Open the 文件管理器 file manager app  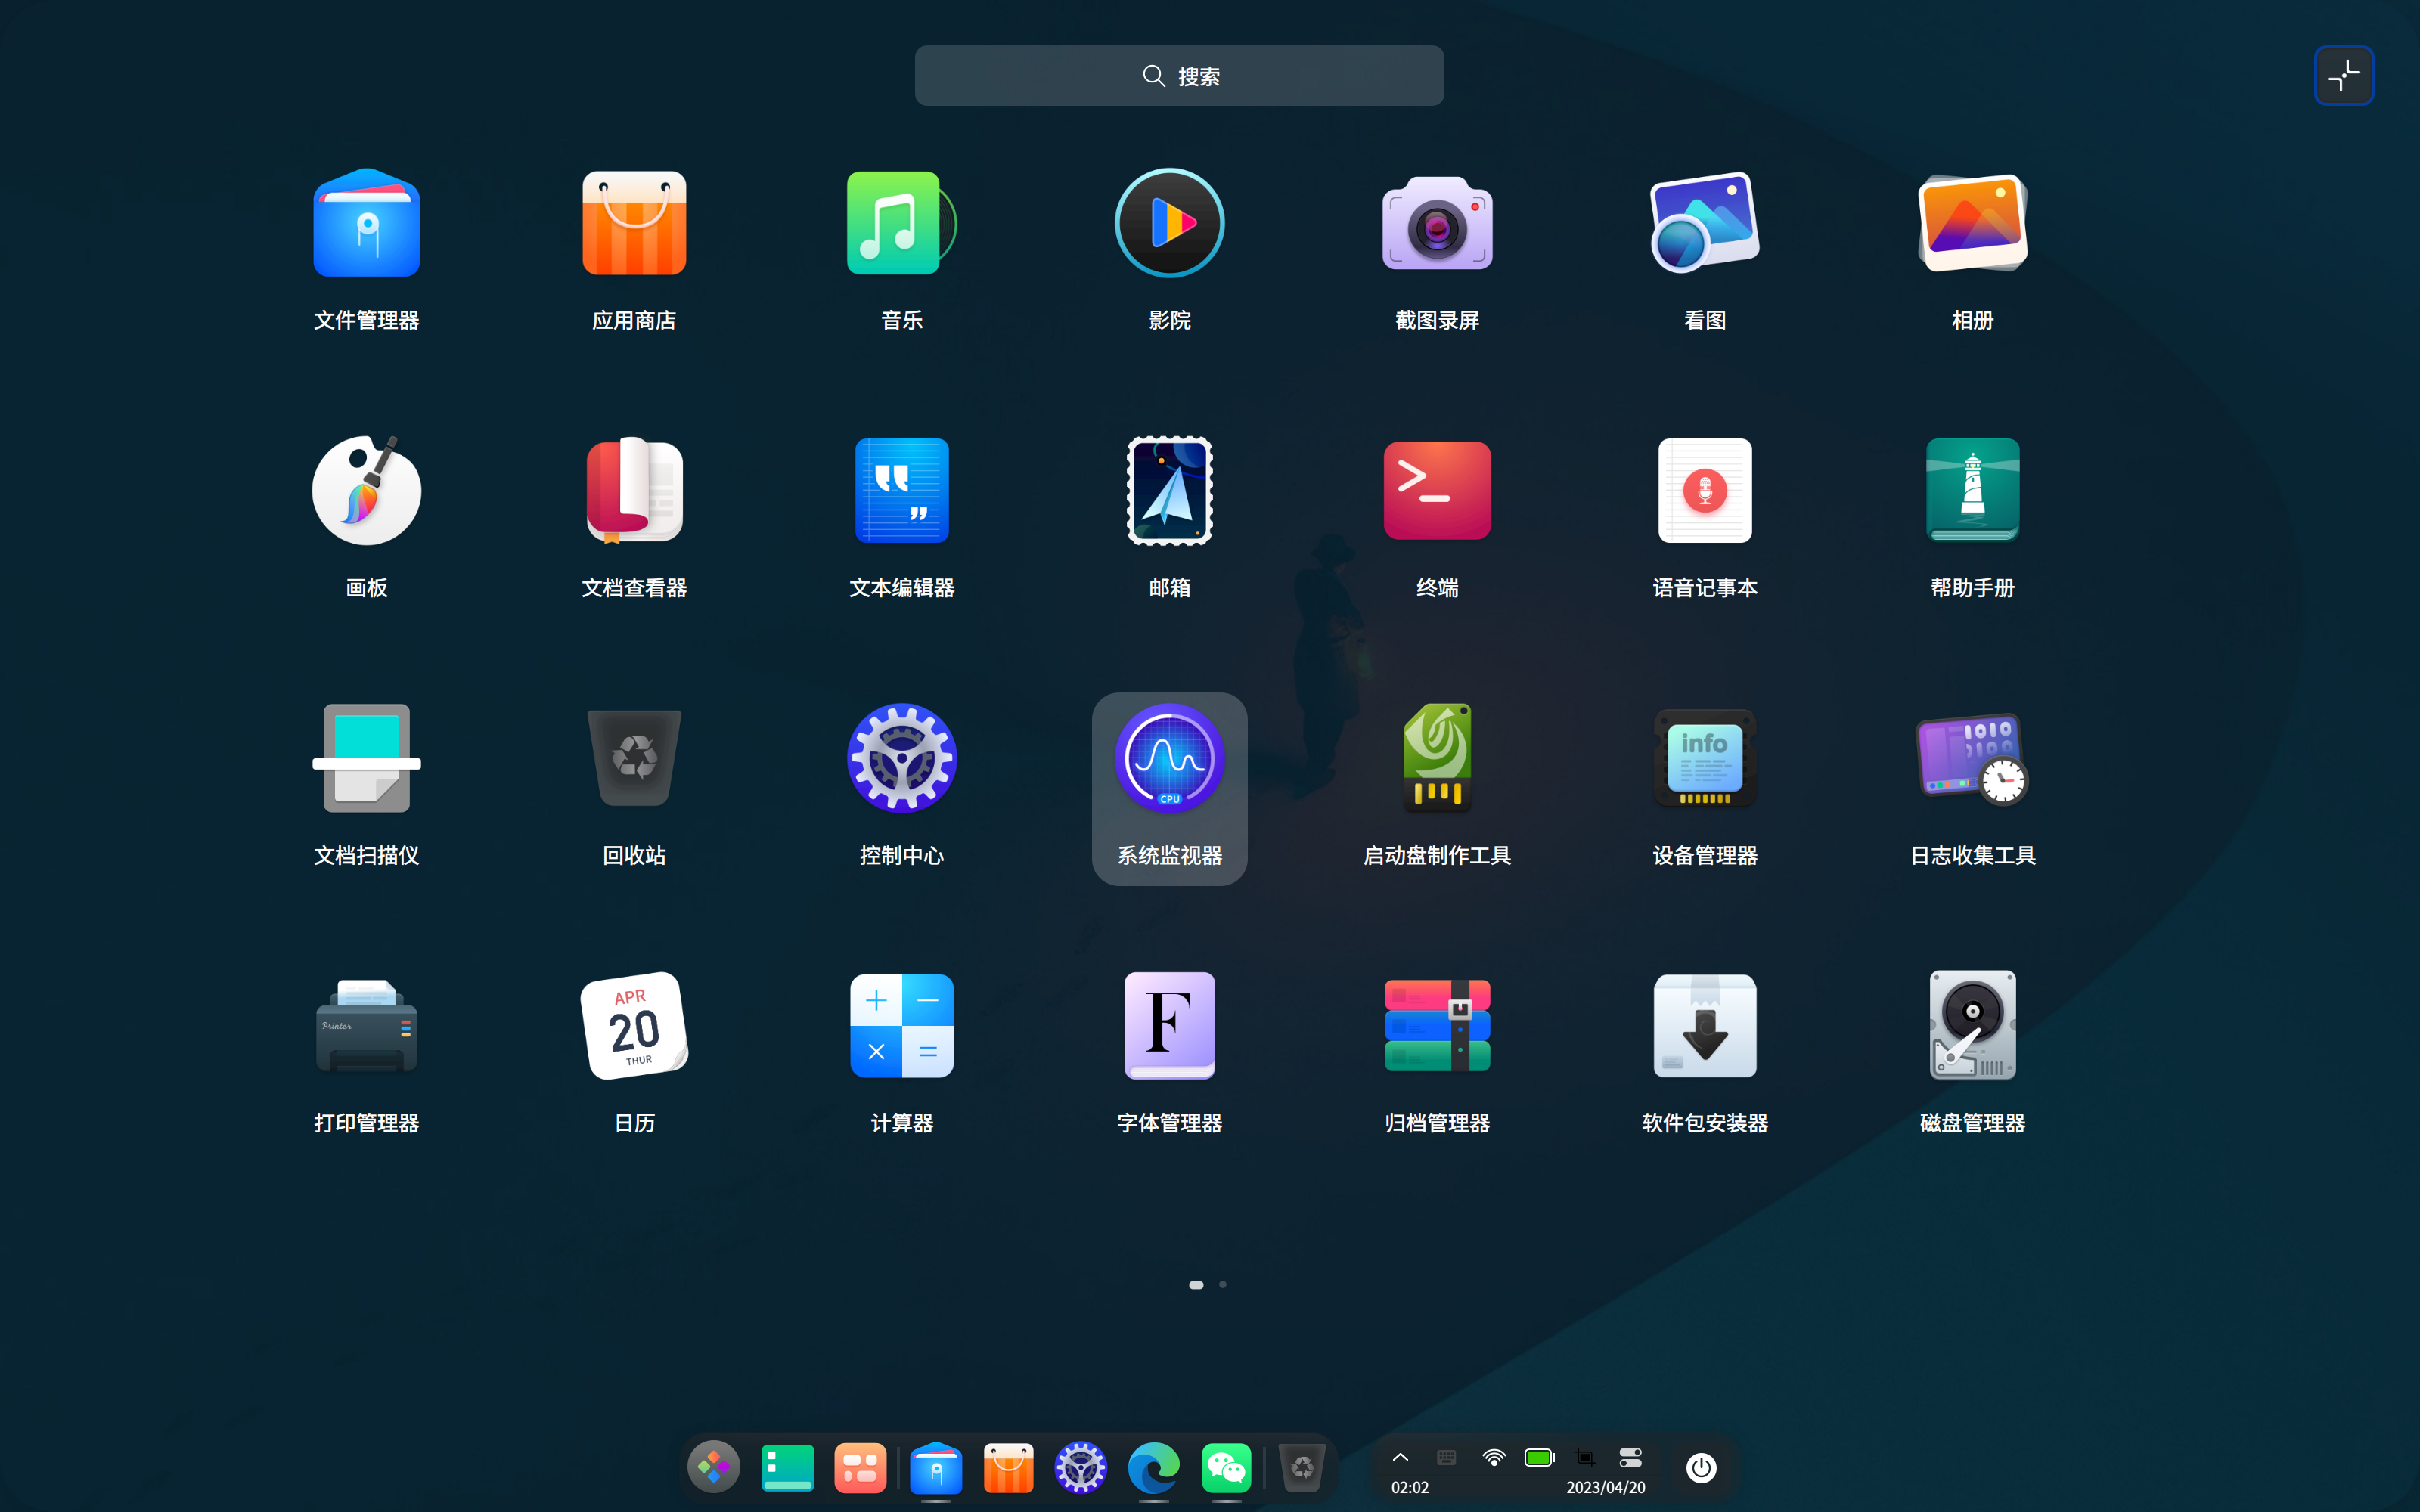pyautogui.click(x=366, y=224)
